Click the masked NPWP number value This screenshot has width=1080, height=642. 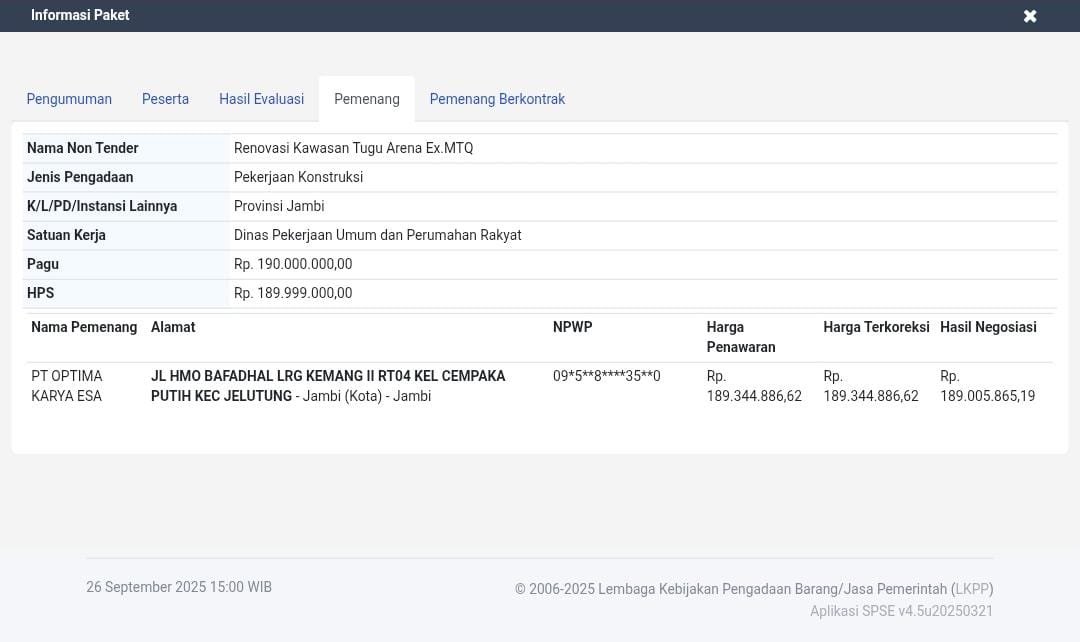[606, 376]
